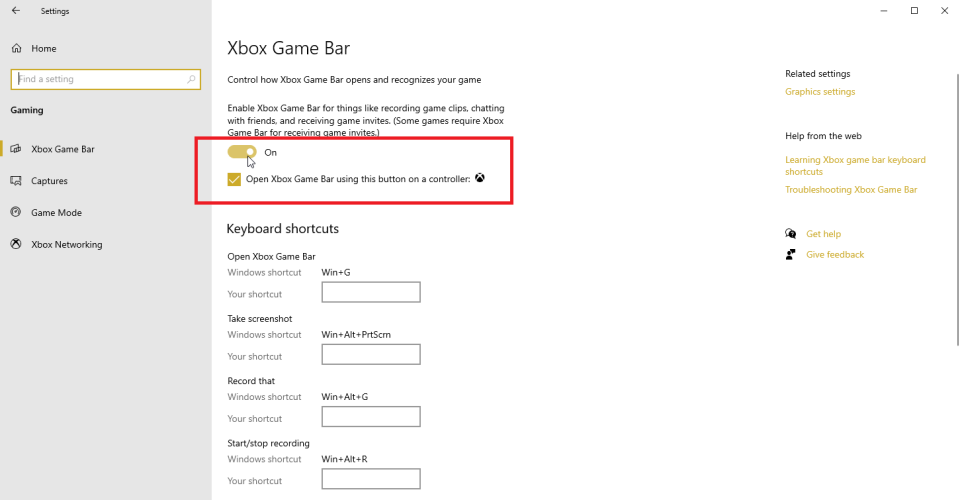Click the Win+G shortcut text
This screenshot has height=500, width=960.
pos(336,272)
